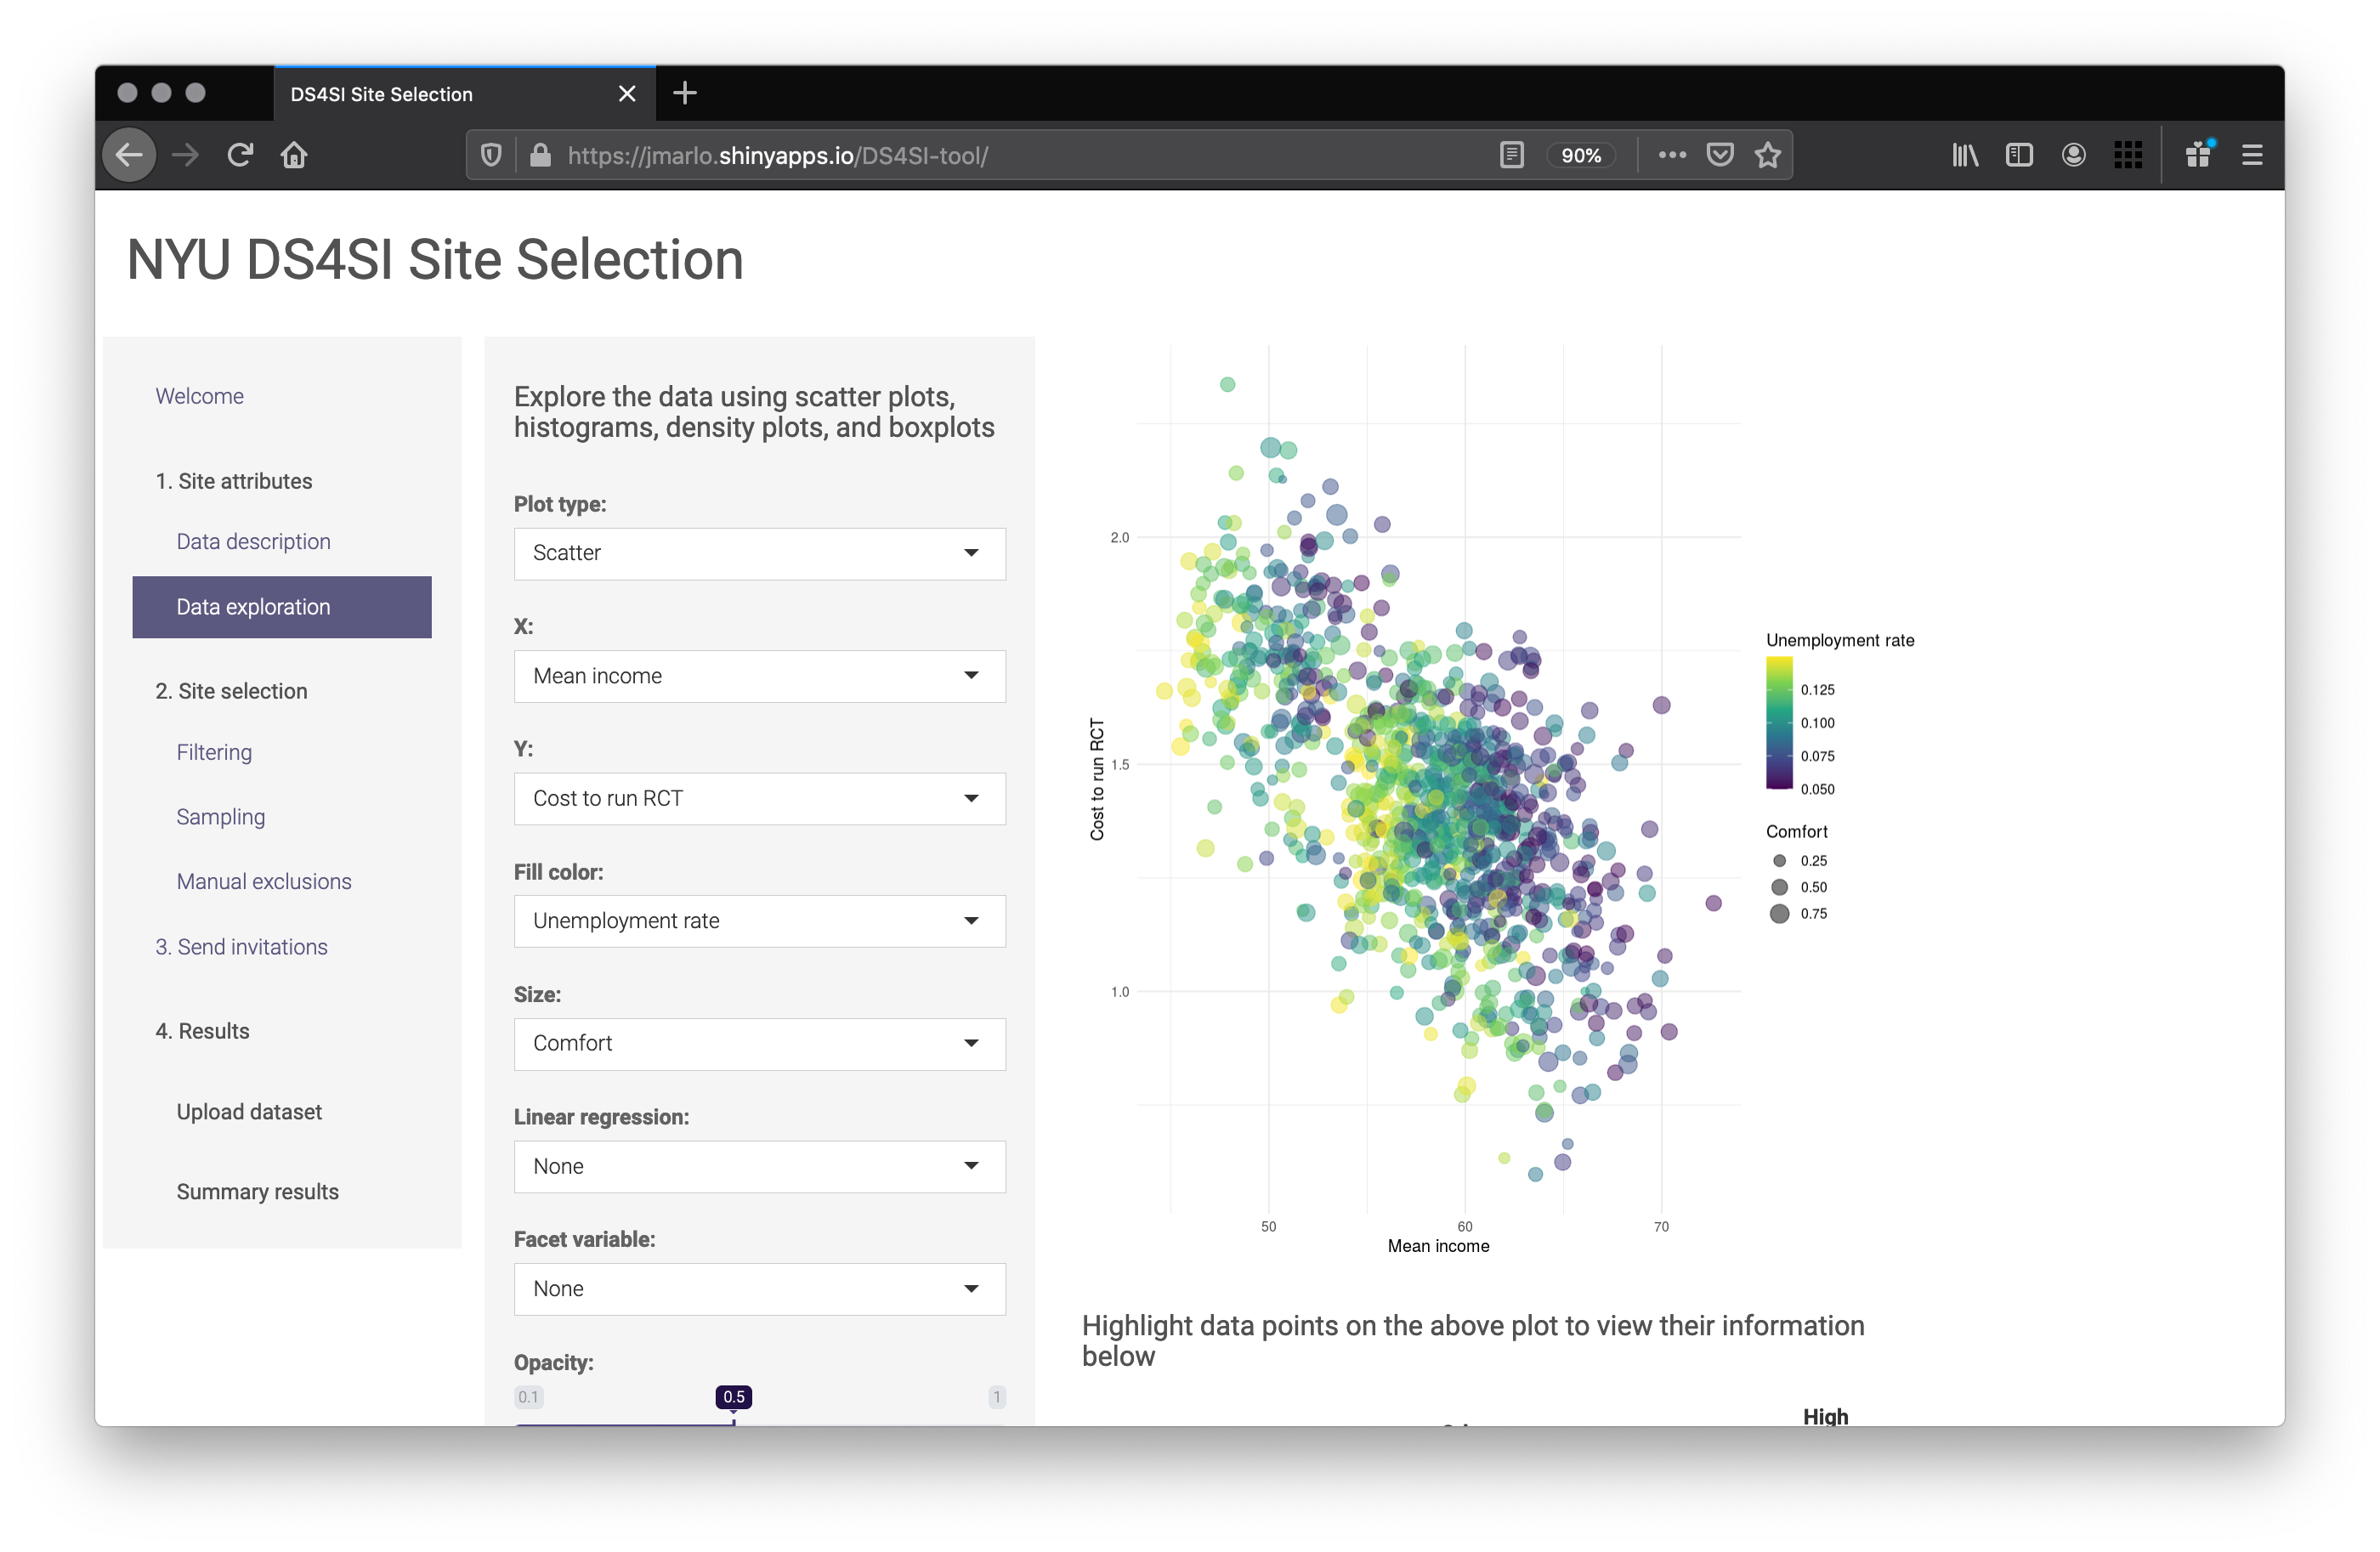Show the library bookshelf icon
The image size is (2380, 1552).
1965,155
